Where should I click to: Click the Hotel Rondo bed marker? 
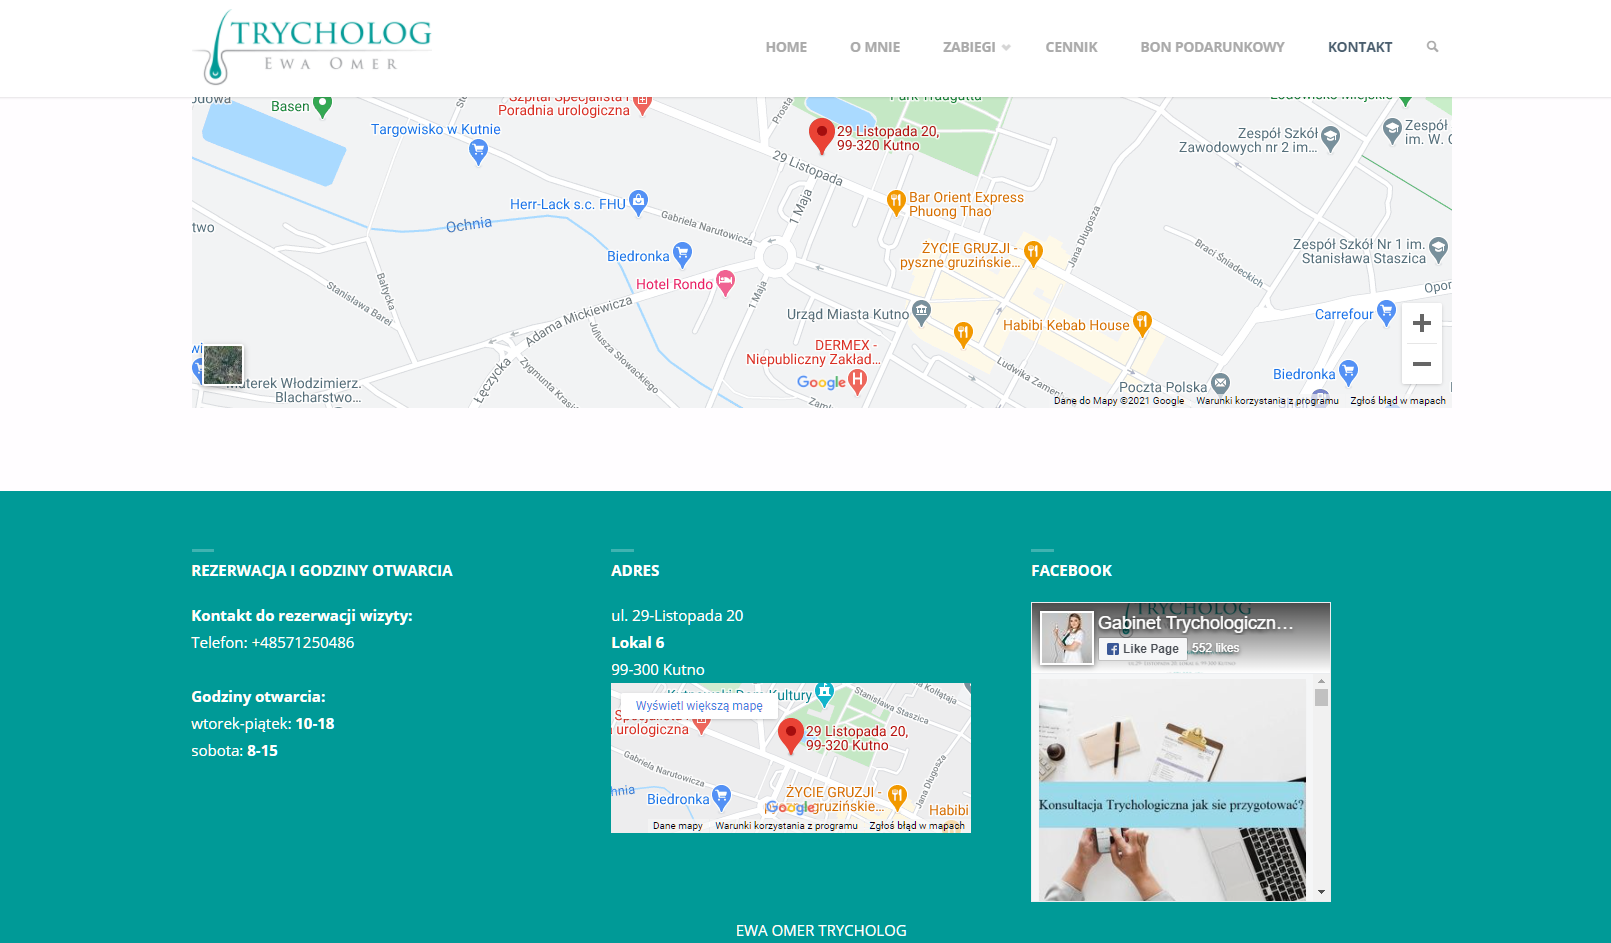click(726, 283)
